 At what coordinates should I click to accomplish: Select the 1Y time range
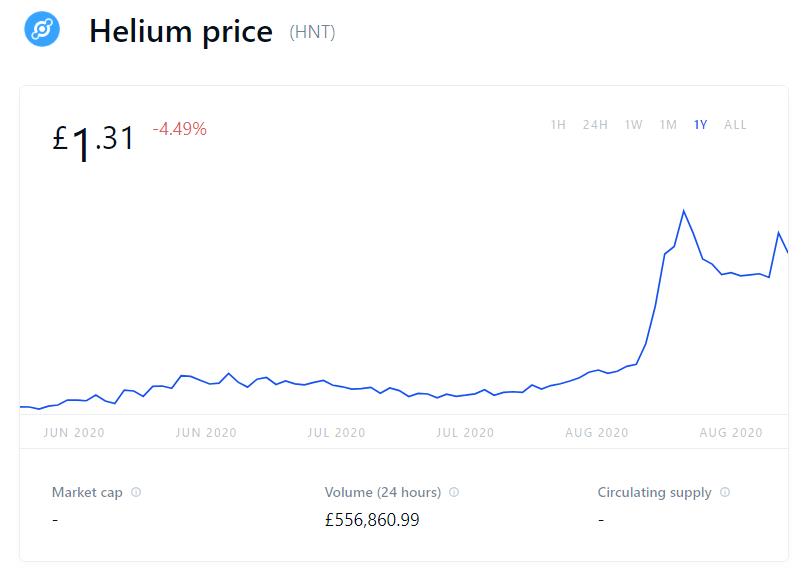click(701, 125)
